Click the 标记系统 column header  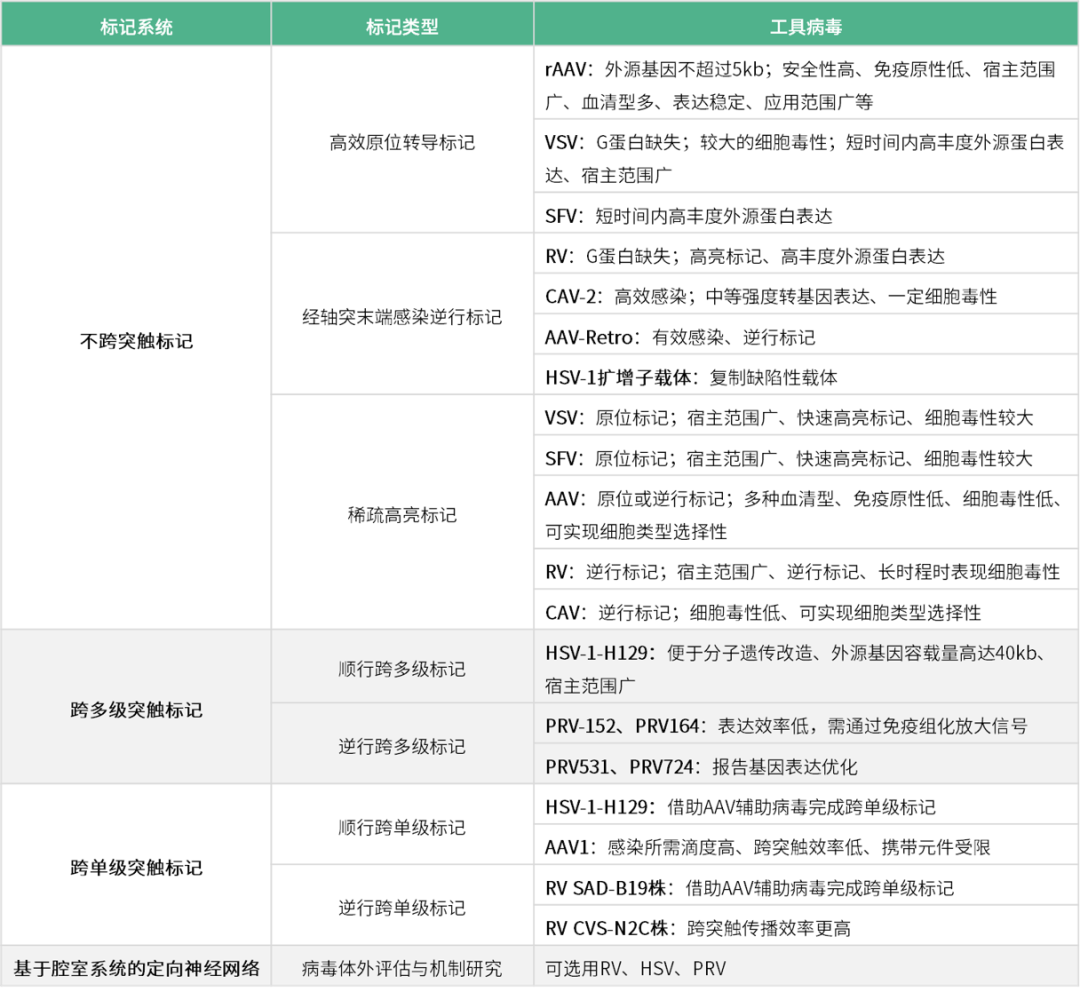(x=136, y=27)
